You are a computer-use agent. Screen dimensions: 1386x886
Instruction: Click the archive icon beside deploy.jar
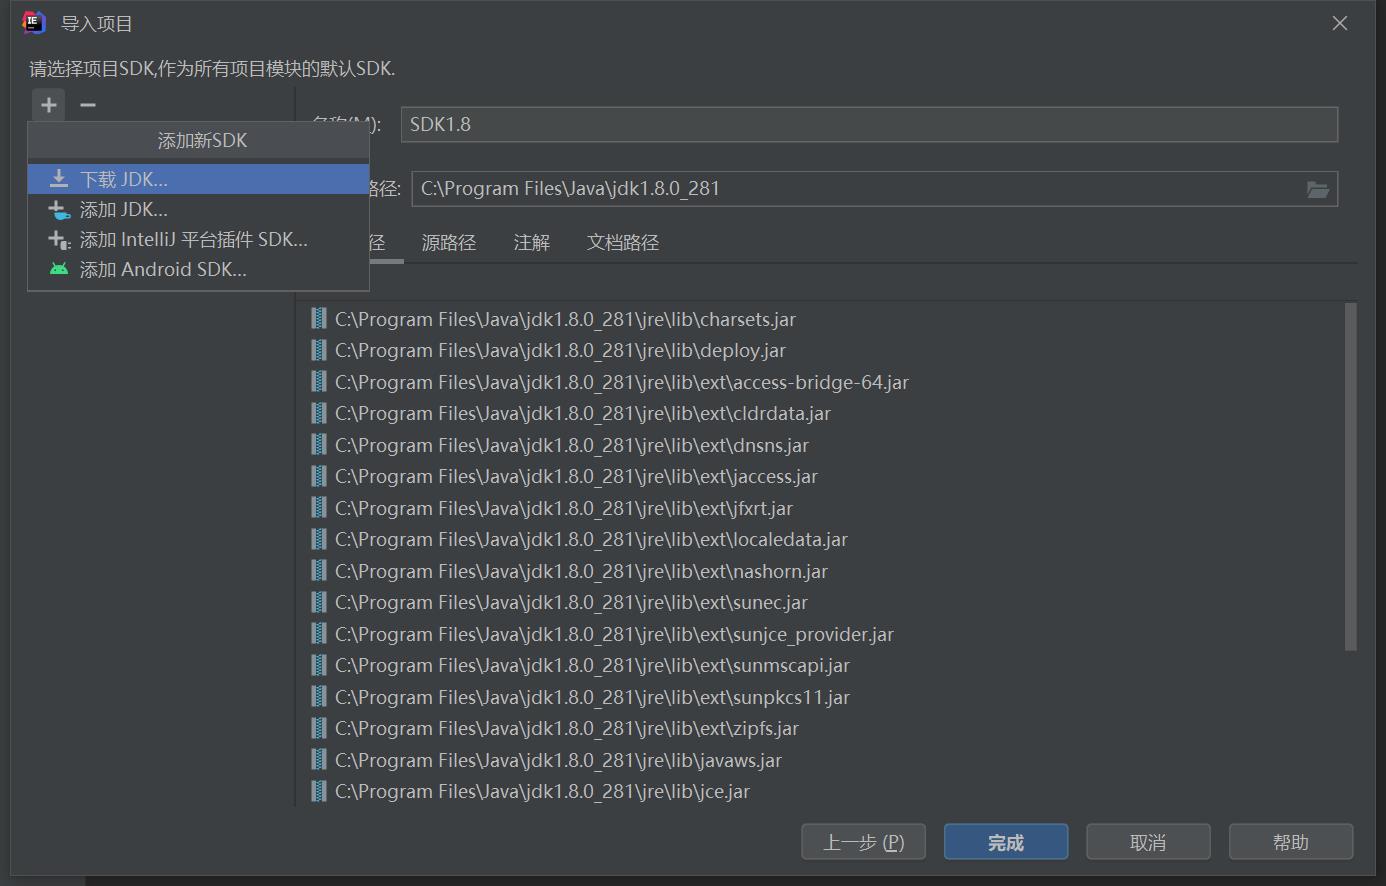tap(319, 350)
